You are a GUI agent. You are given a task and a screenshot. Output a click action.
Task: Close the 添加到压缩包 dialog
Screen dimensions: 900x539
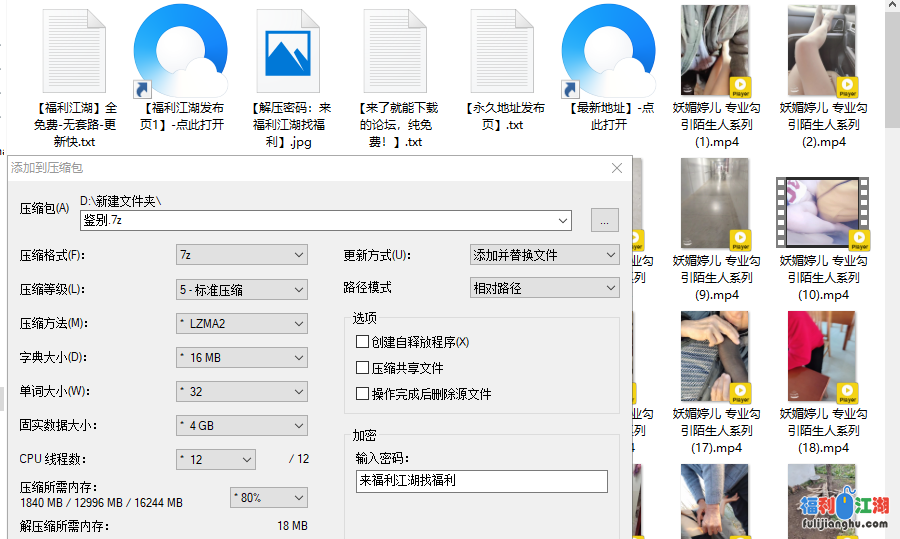(617, 168)
